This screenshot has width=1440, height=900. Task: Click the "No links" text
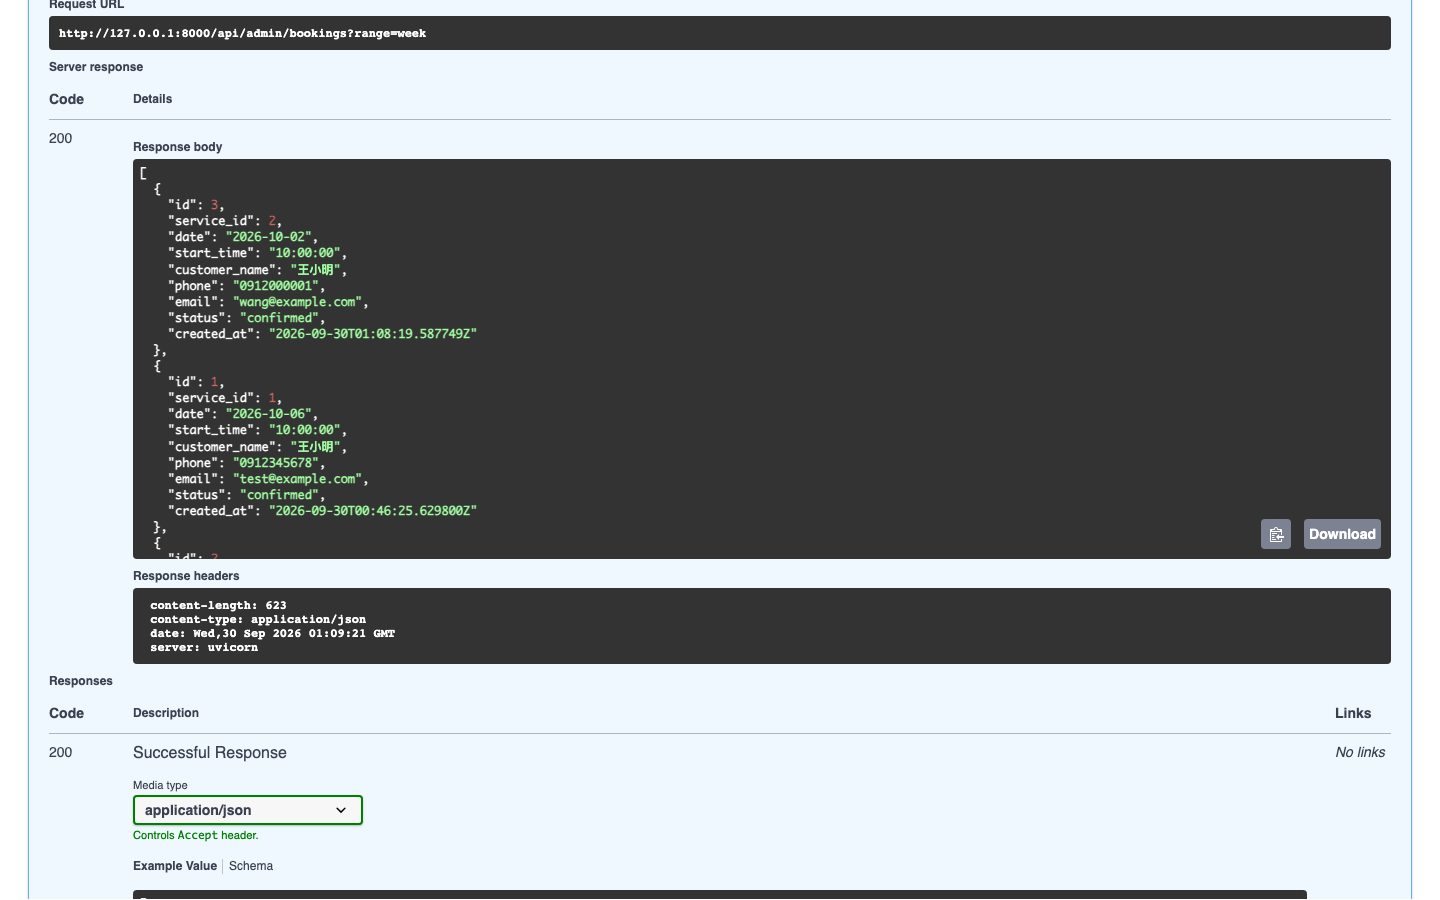[1360, 752]
